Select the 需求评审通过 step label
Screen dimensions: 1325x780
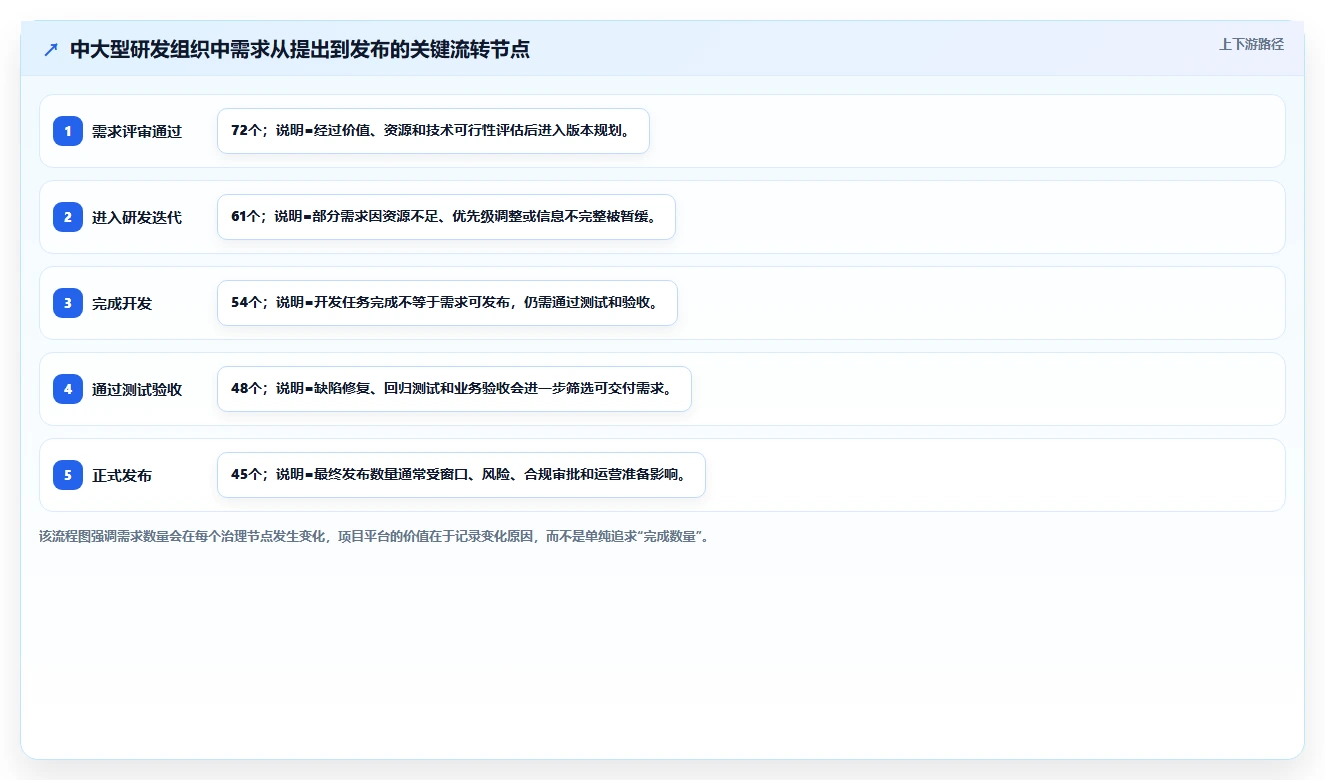click(x=137, y=132)
